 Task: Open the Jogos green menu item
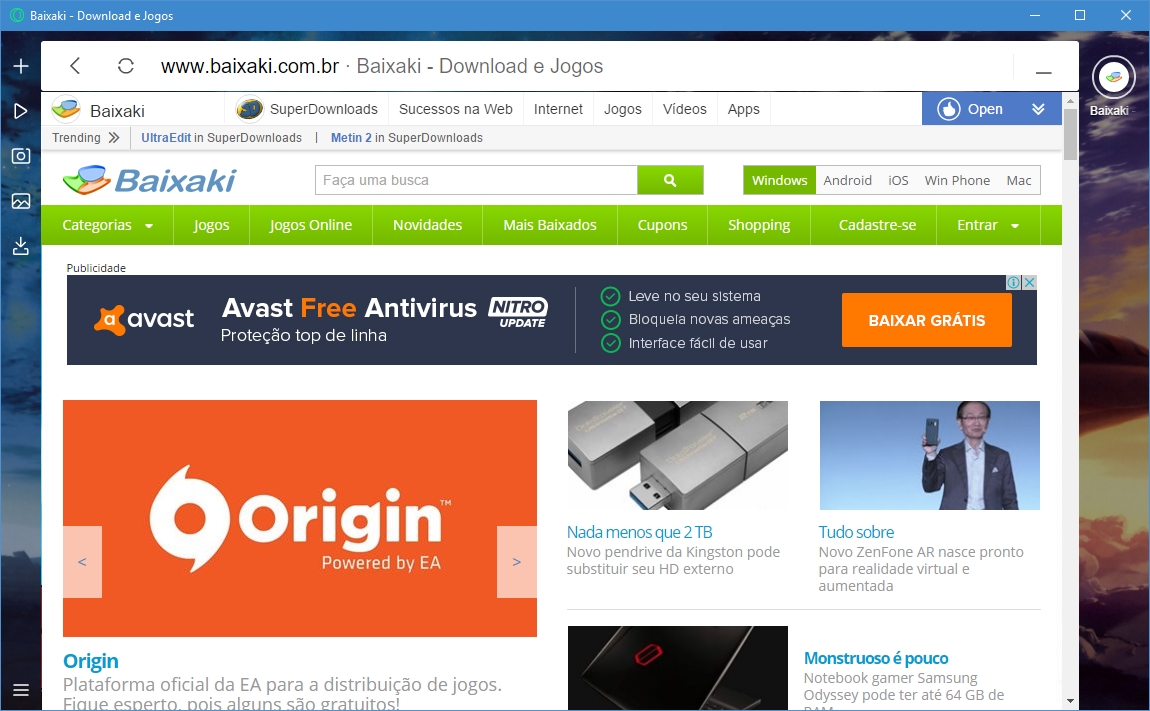tap(211, 225)
